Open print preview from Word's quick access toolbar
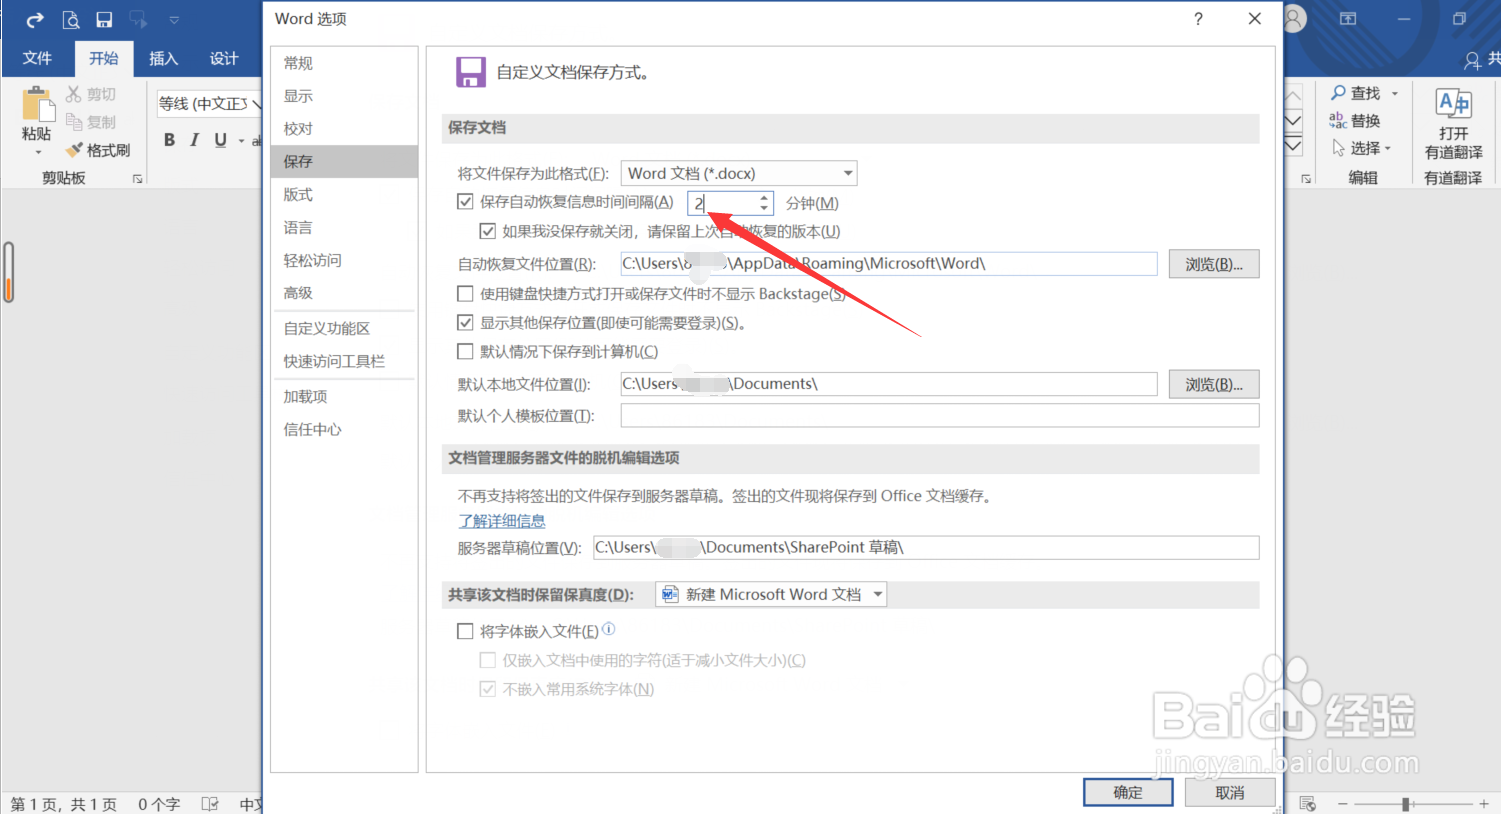The image size is (1501, 814). tap(71, 20)
